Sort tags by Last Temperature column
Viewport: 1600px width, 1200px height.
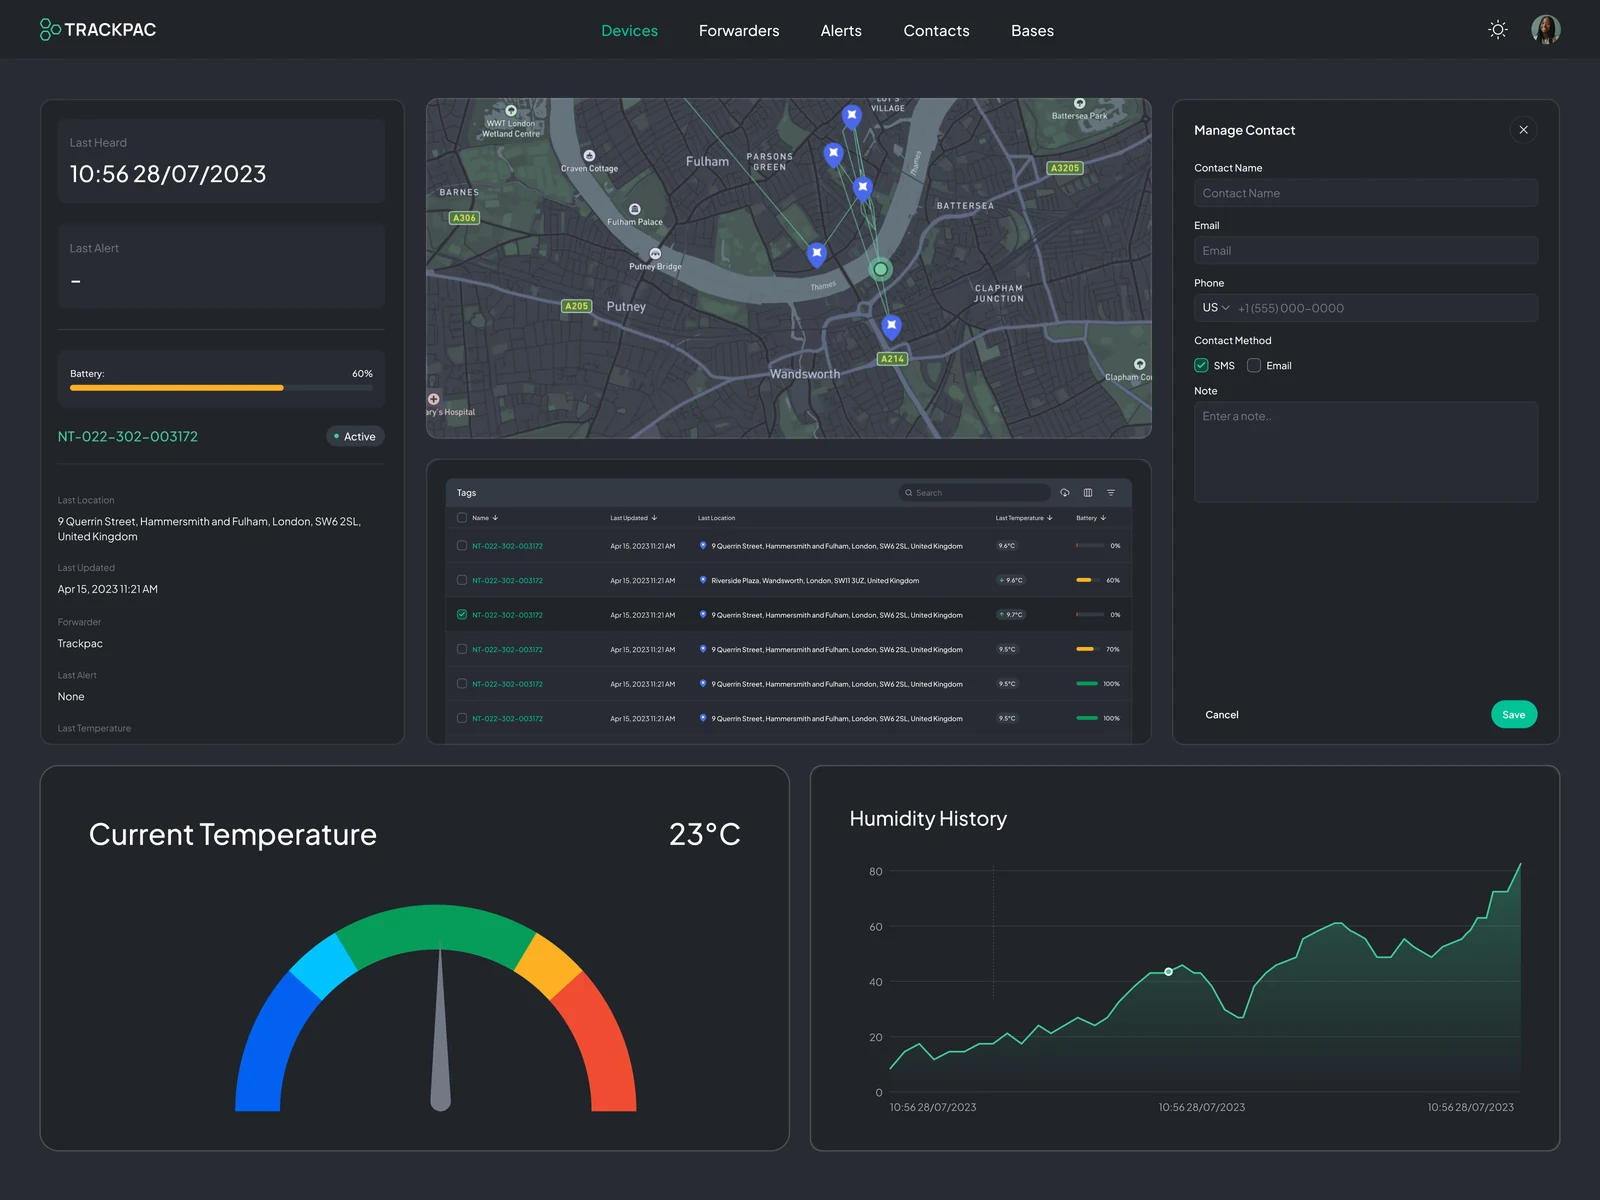pyautogui.click(x=1024, y=518)
